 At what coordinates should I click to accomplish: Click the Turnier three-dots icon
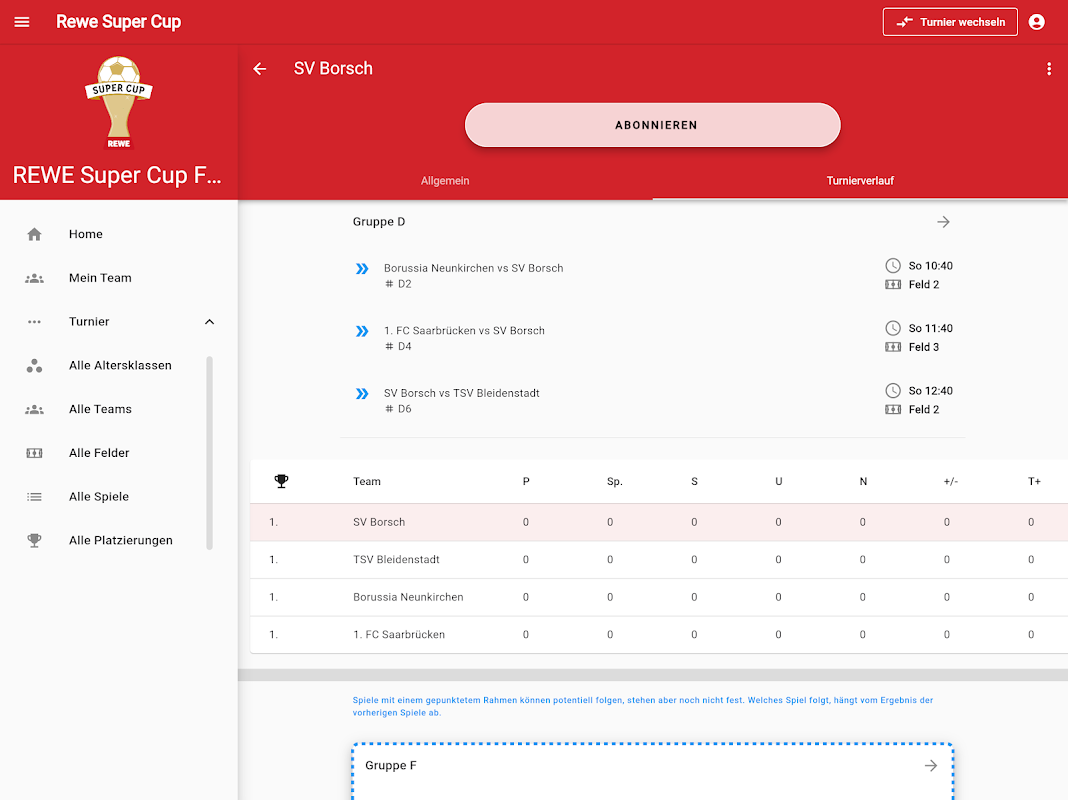point(34,322)
